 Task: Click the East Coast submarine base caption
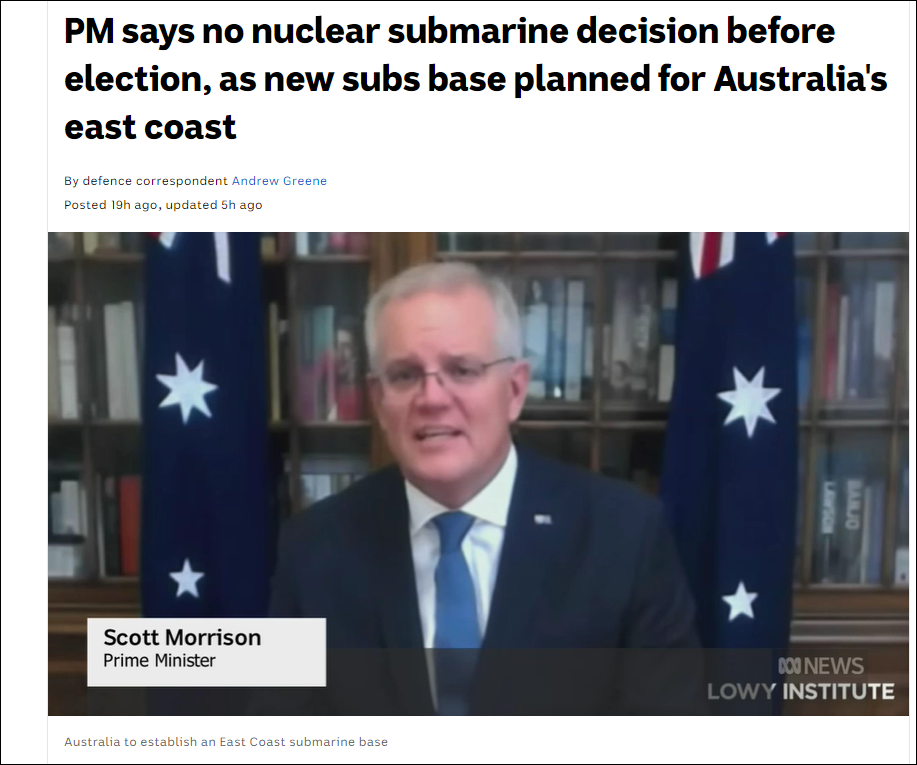pyautogui.click(x=226, y=742)
